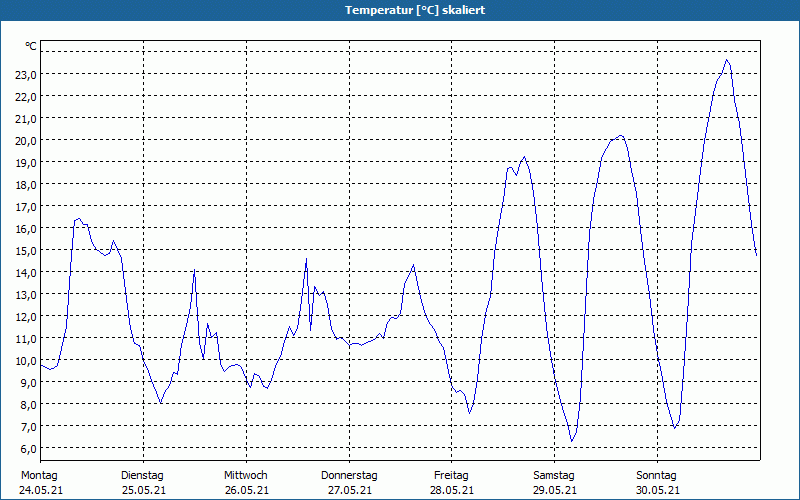Pick the 10,0 y-axis label
Viewport: 800px width, 500px height.
tap(25, 360)
